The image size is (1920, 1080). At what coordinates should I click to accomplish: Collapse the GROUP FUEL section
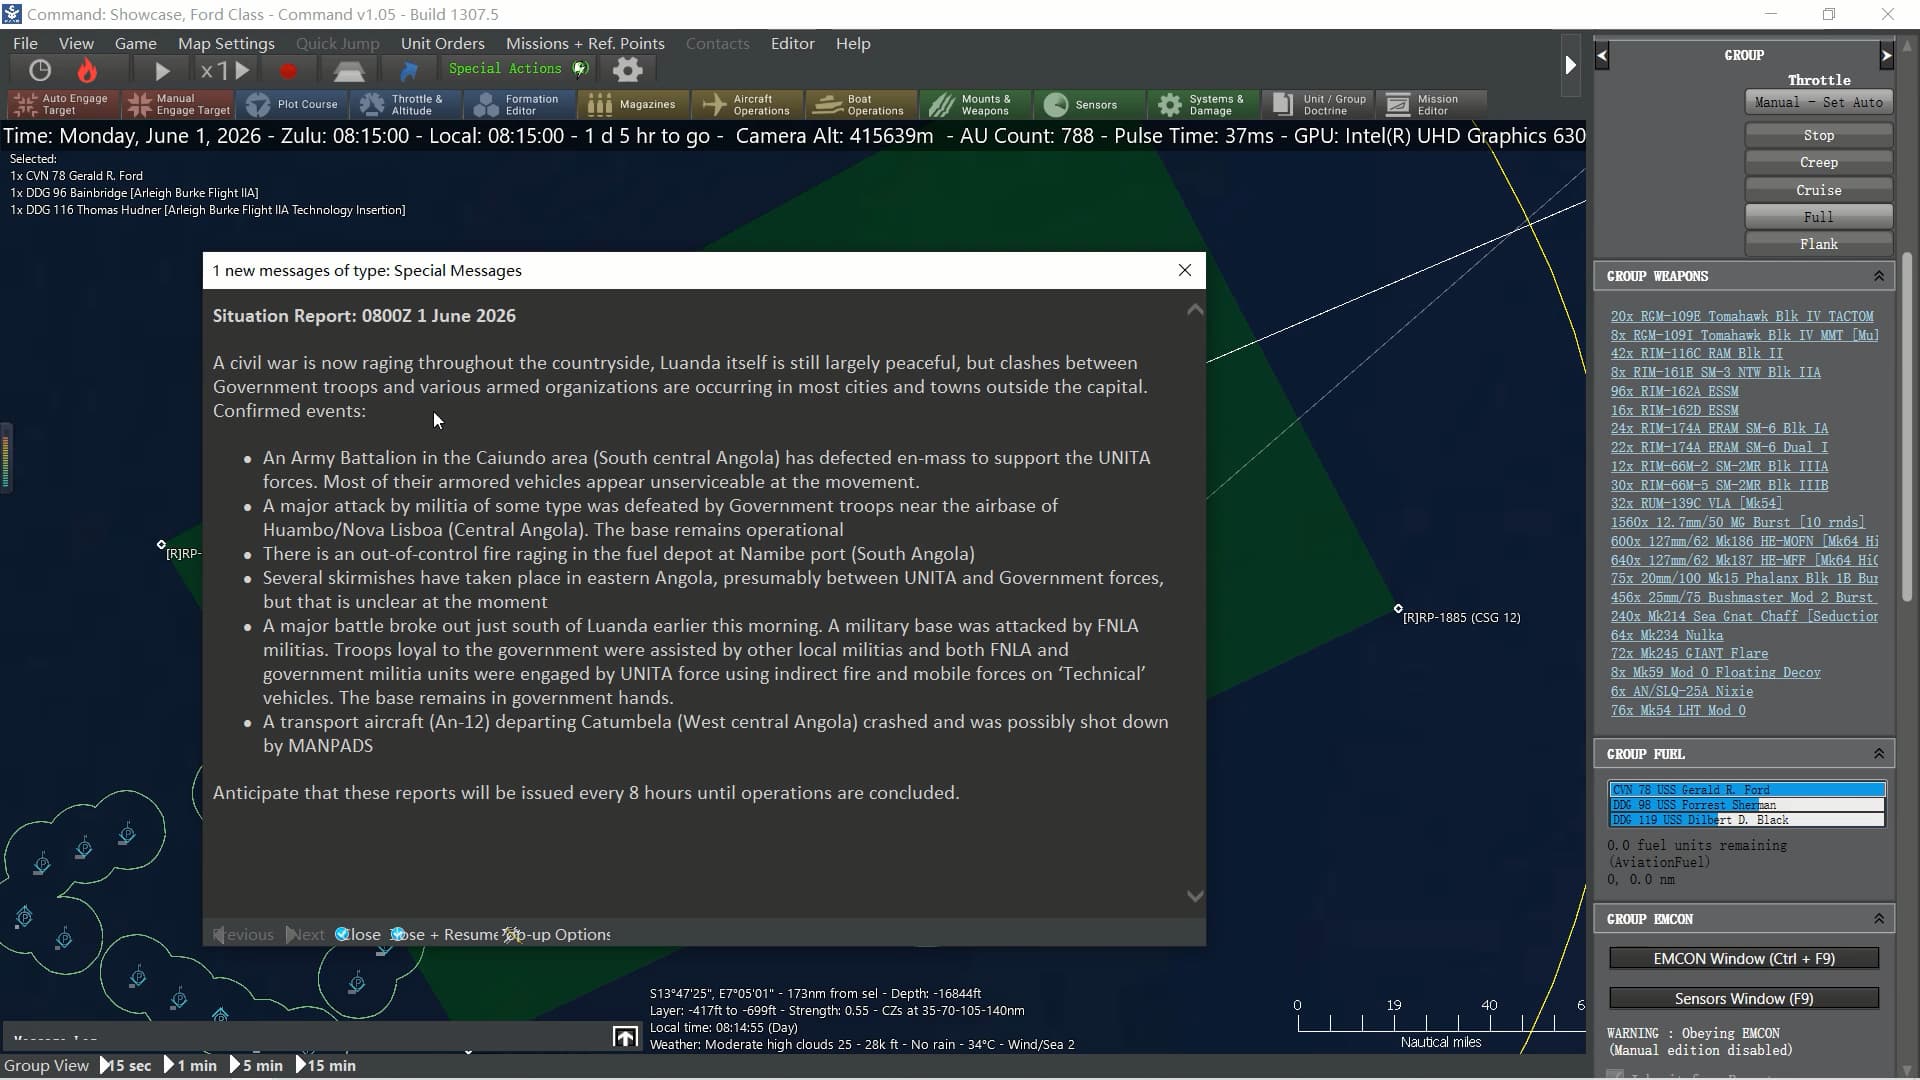[1879, 754]
